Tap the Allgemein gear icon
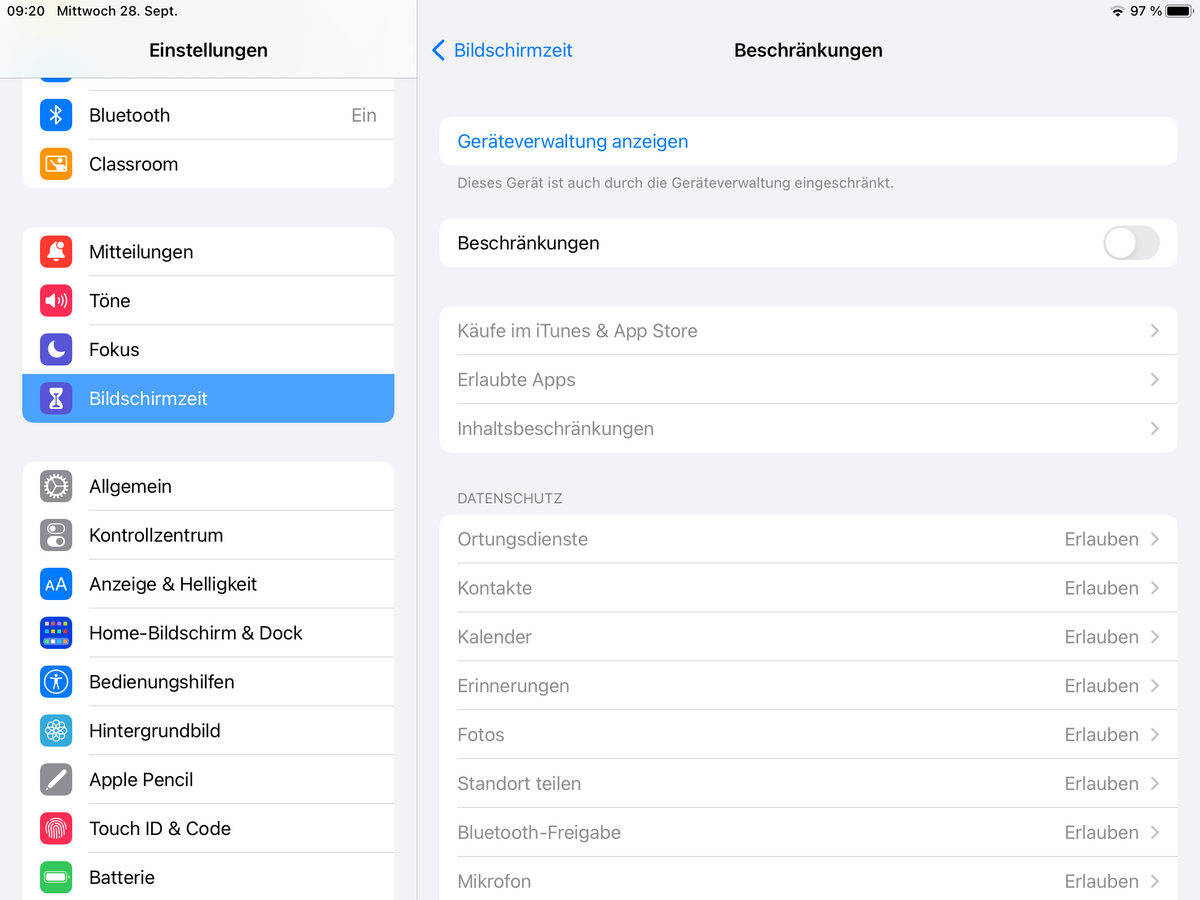The width and height of the screenshot is (1200, 900). click(56, 487)
